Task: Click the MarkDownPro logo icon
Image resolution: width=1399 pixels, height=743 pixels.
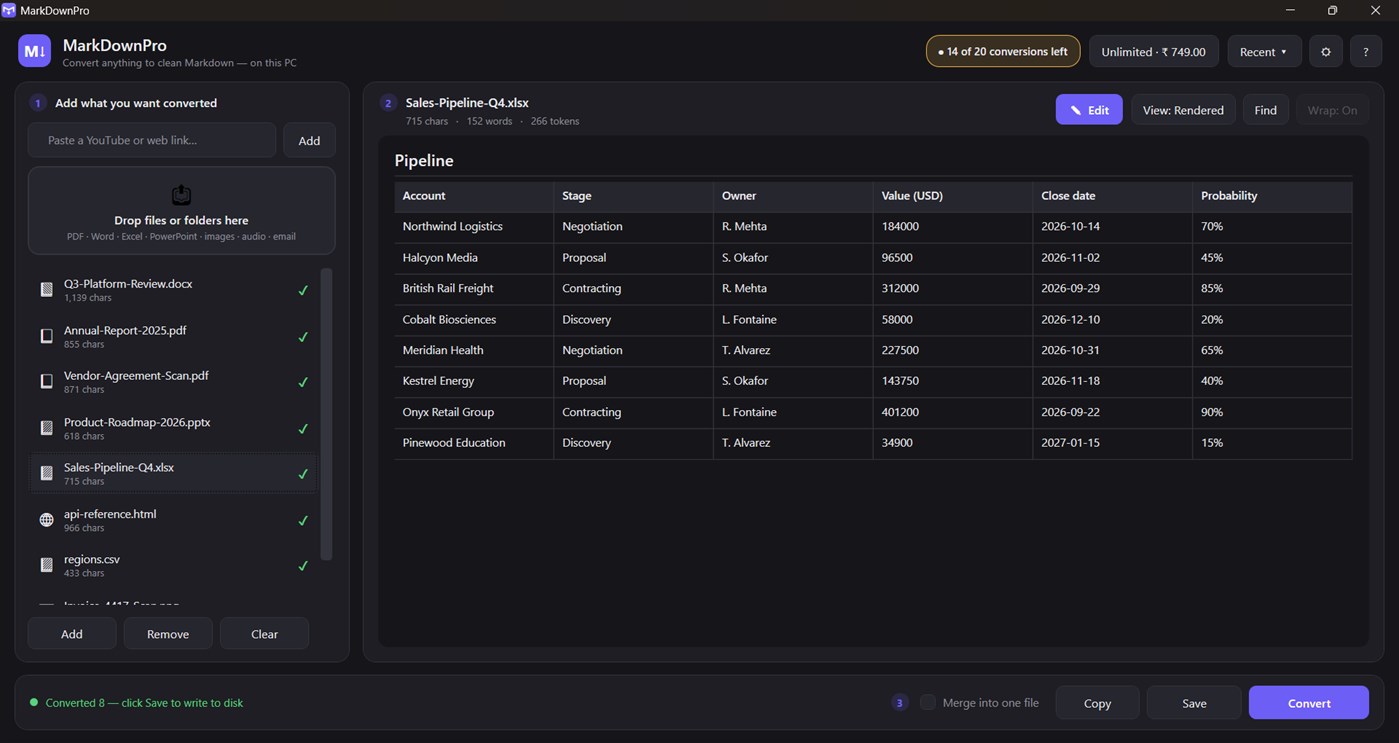Action: [x=35, y=51]
